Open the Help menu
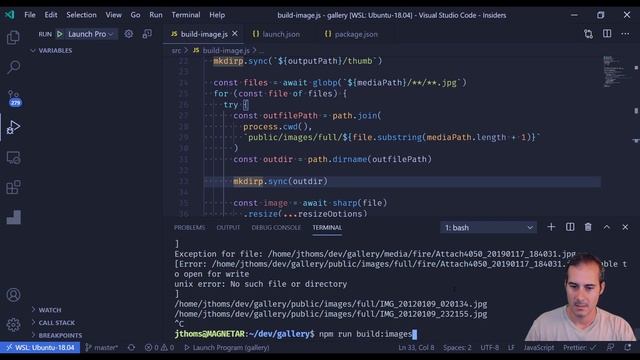This screenshot has height=360, width=640. [x=217, y=15]
